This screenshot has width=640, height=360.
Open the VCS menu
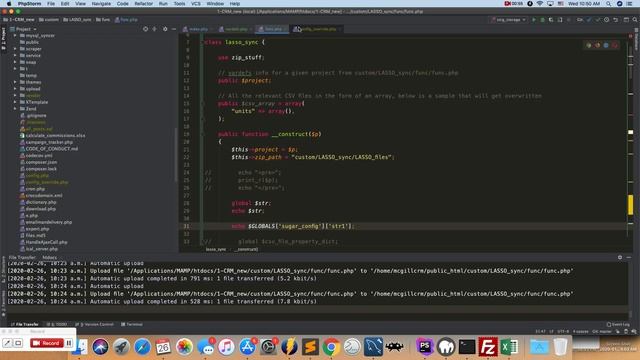tap(196, 4)
